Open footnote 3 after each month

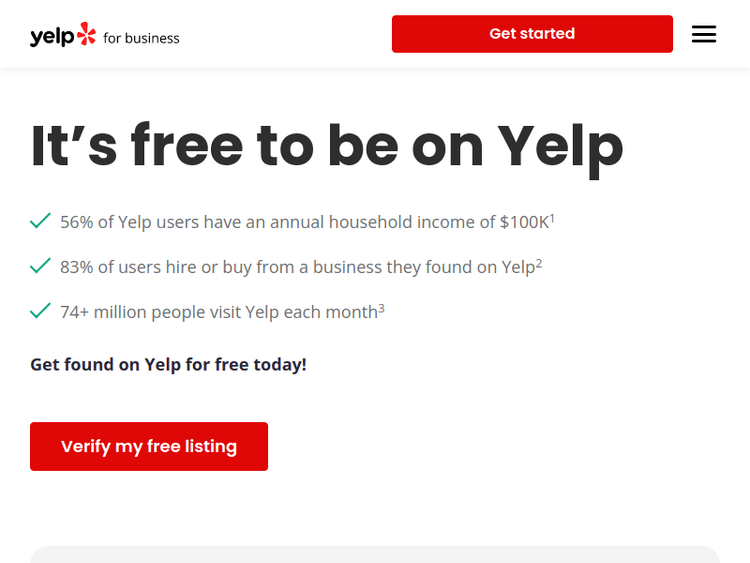coord(381,307)
